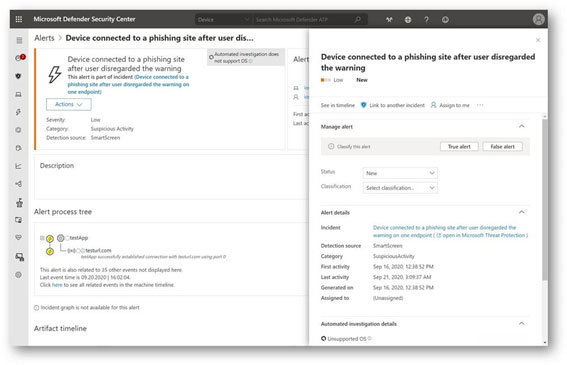Expand the hamburger navigation menu
Viewport: 567px width, 365px height.
[x=19, y=40]
